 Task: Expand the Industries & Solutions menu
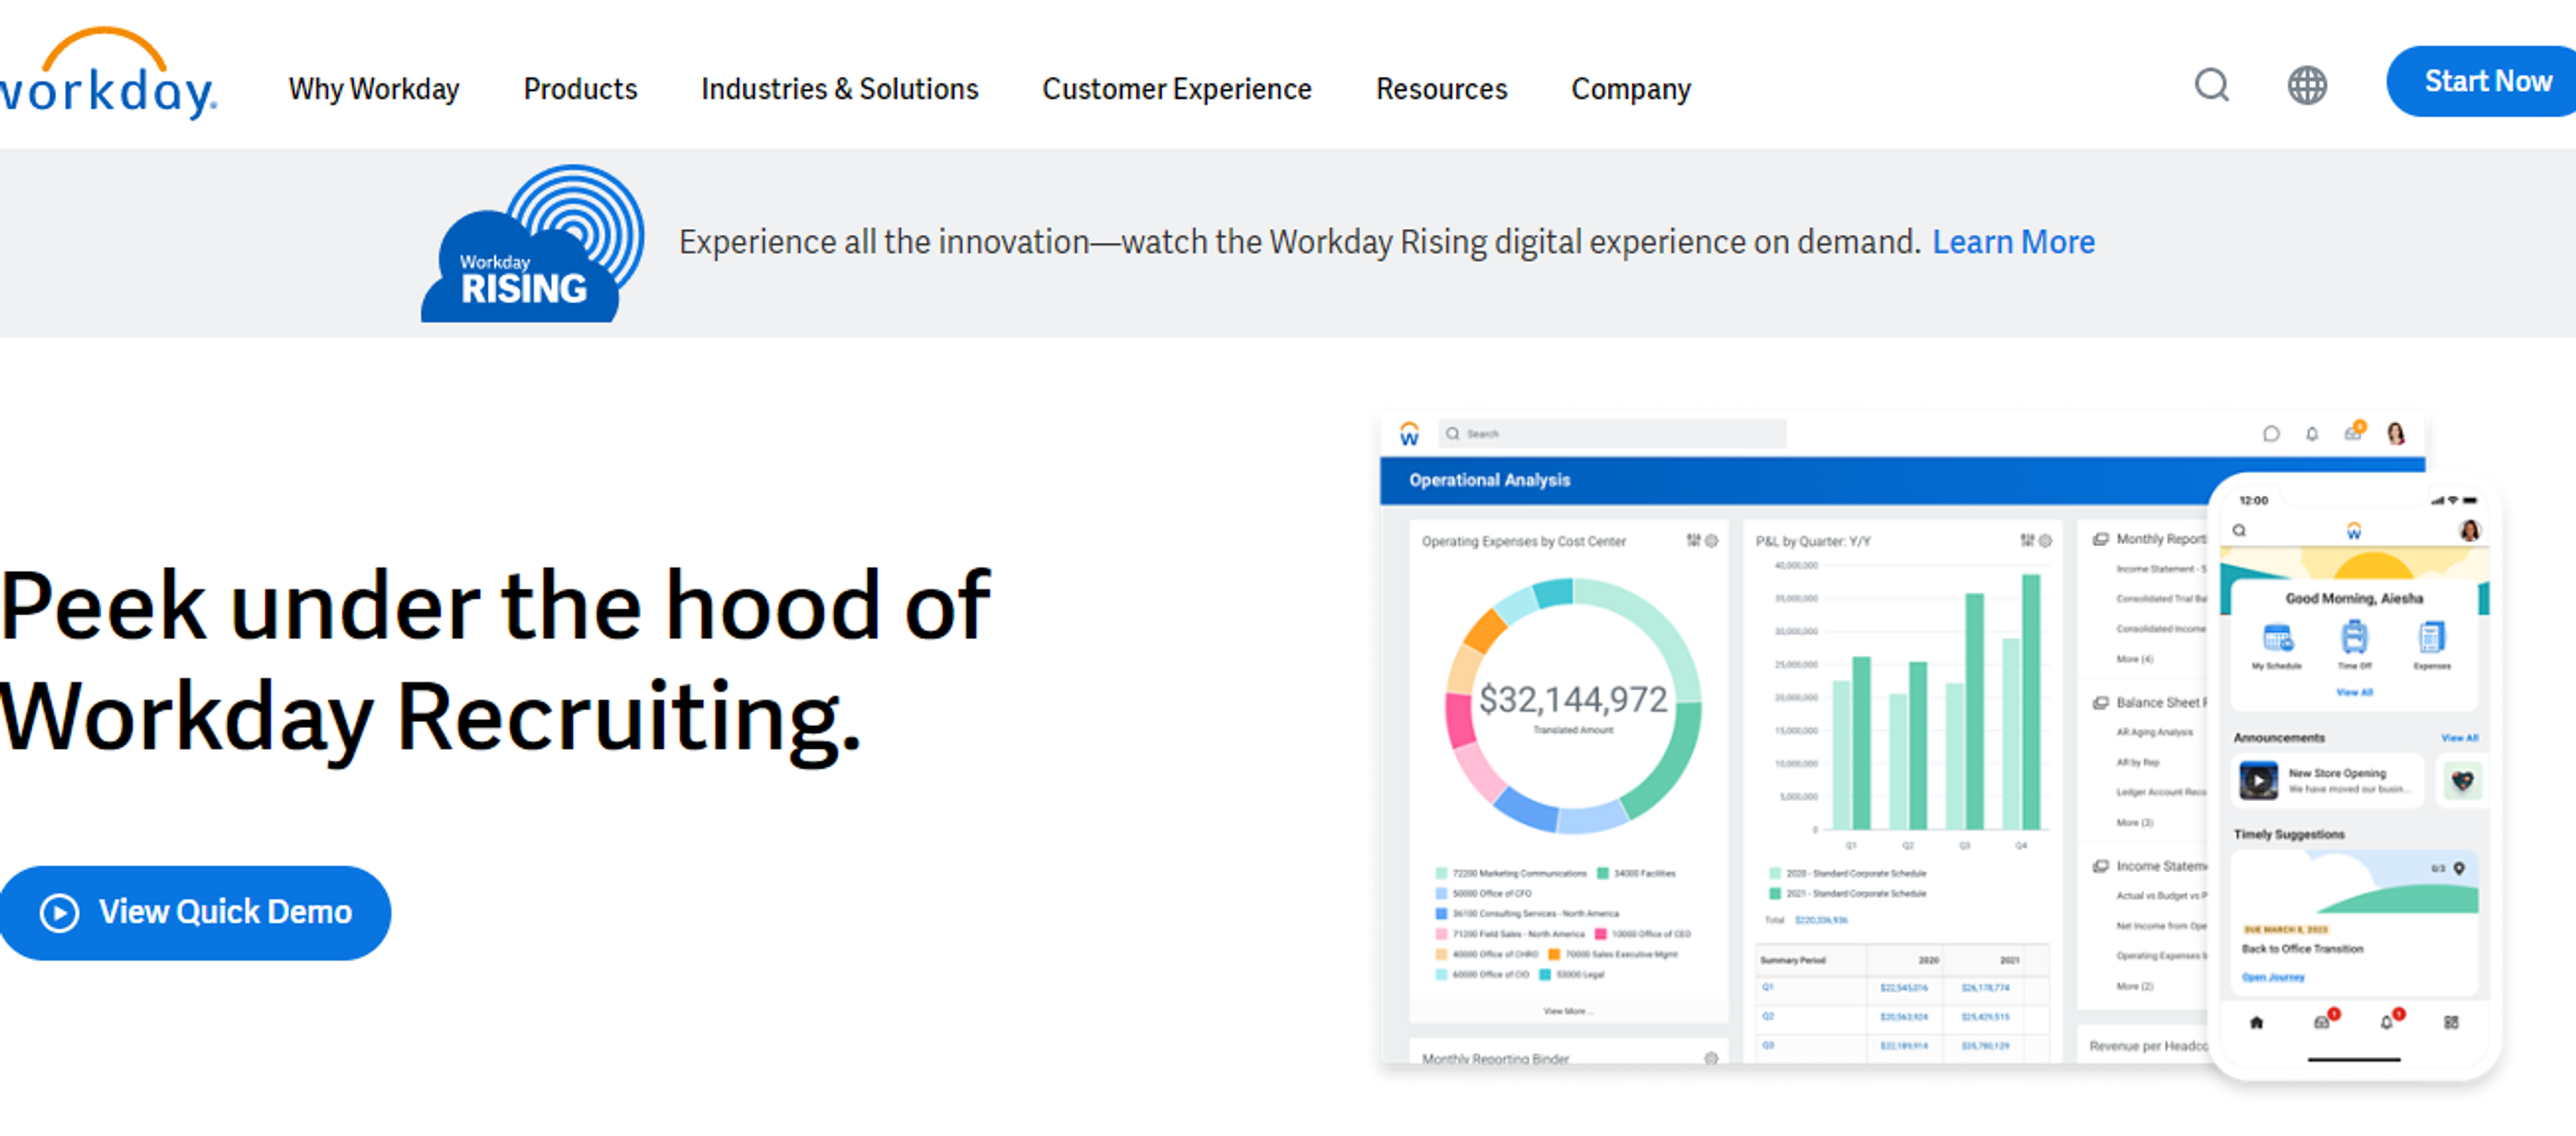point(839,89)
